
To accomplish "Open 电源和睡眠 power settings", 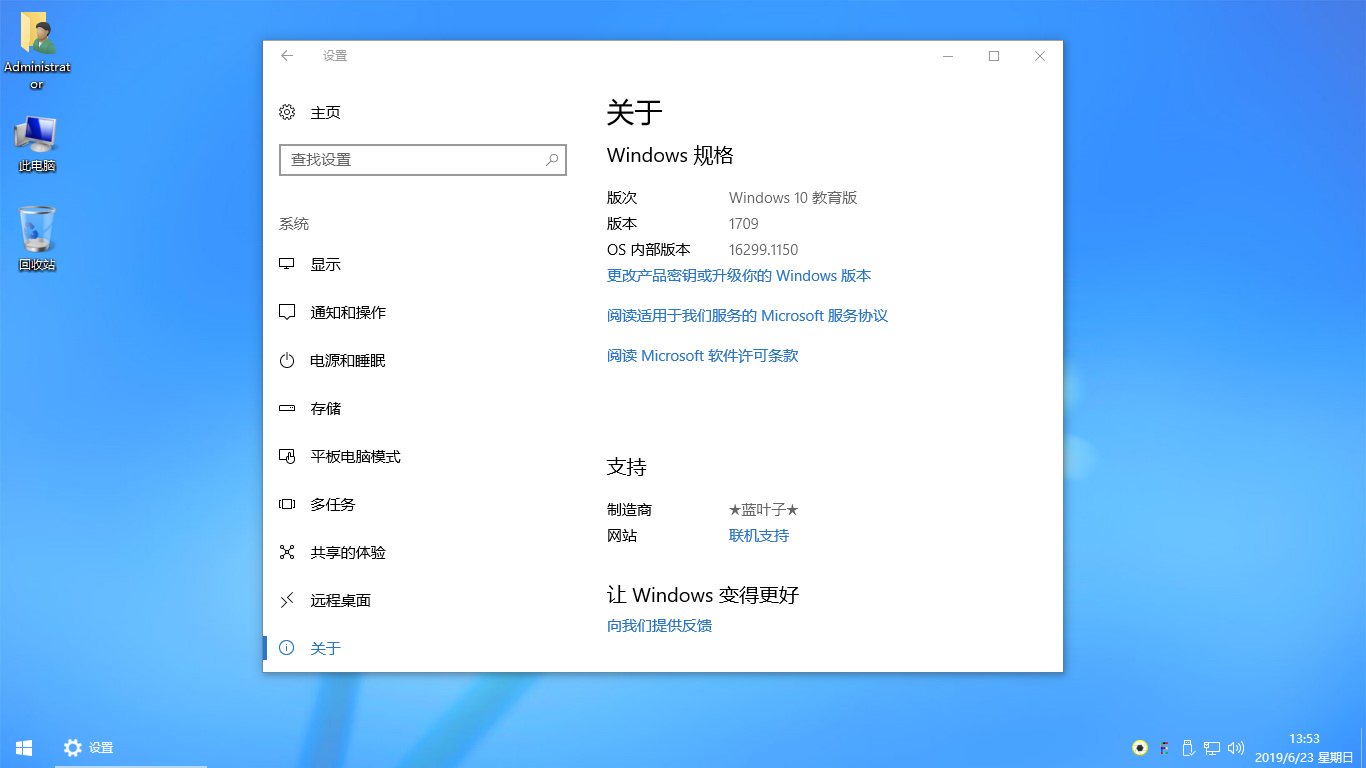I will click(415, 360).
